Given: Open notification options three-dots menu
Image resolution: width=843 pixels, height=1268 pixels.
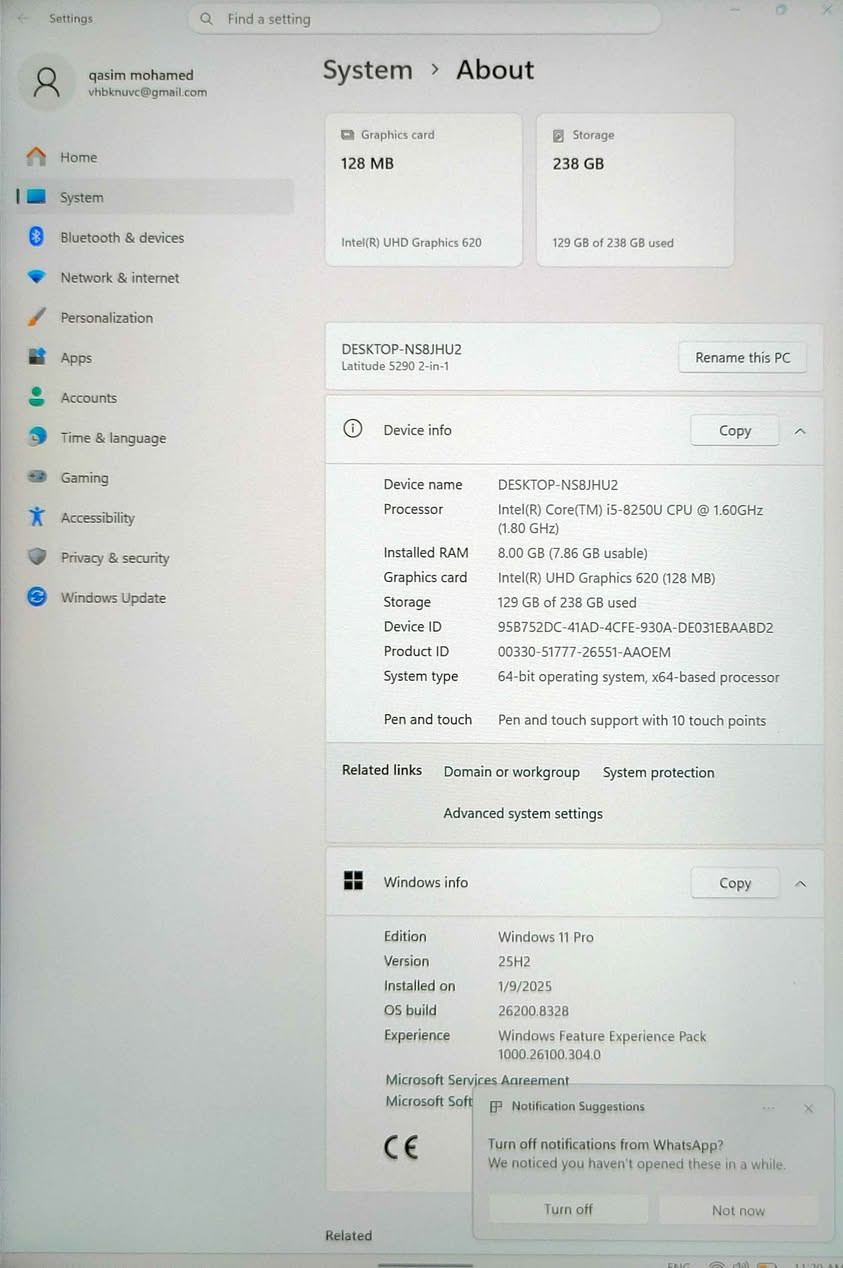Looking at the screenshot, I should [768, 1107].
